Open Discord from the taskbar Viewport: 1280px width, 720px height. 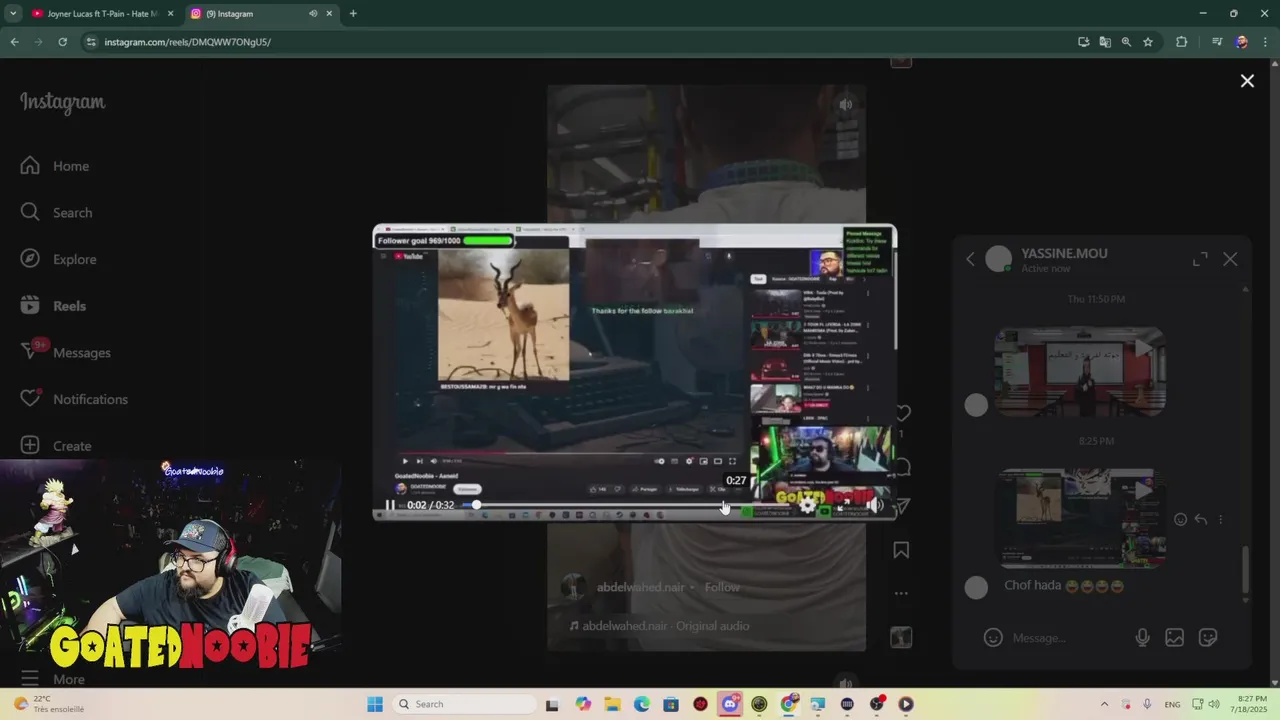pyautogui.click(x=730, y=704)
